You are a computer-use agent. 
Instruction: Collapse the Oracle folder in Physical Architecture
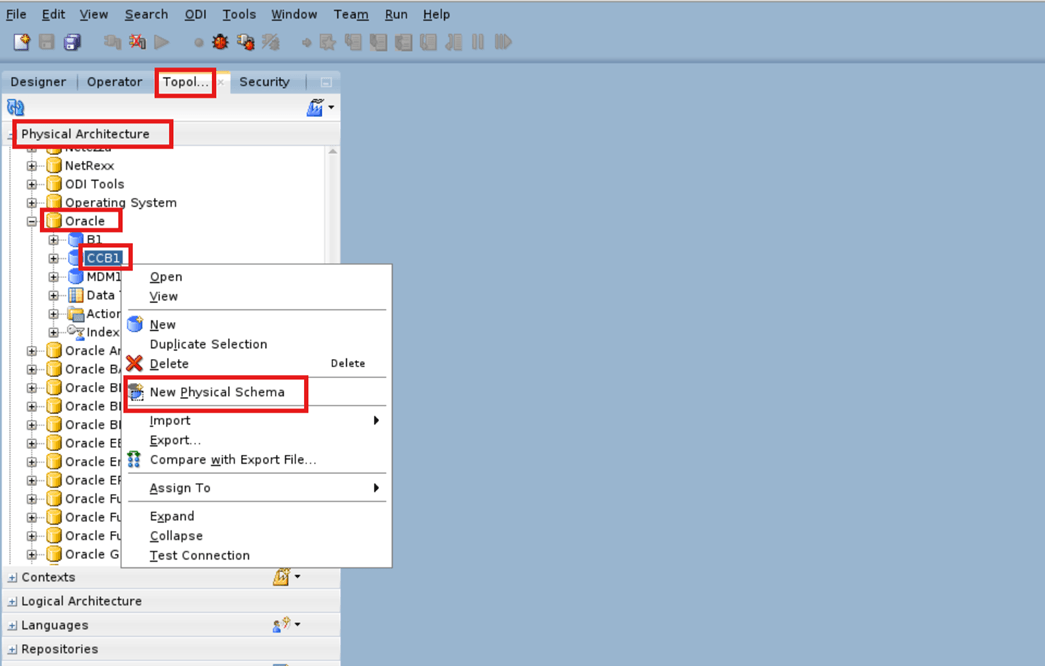click(34, 220)
